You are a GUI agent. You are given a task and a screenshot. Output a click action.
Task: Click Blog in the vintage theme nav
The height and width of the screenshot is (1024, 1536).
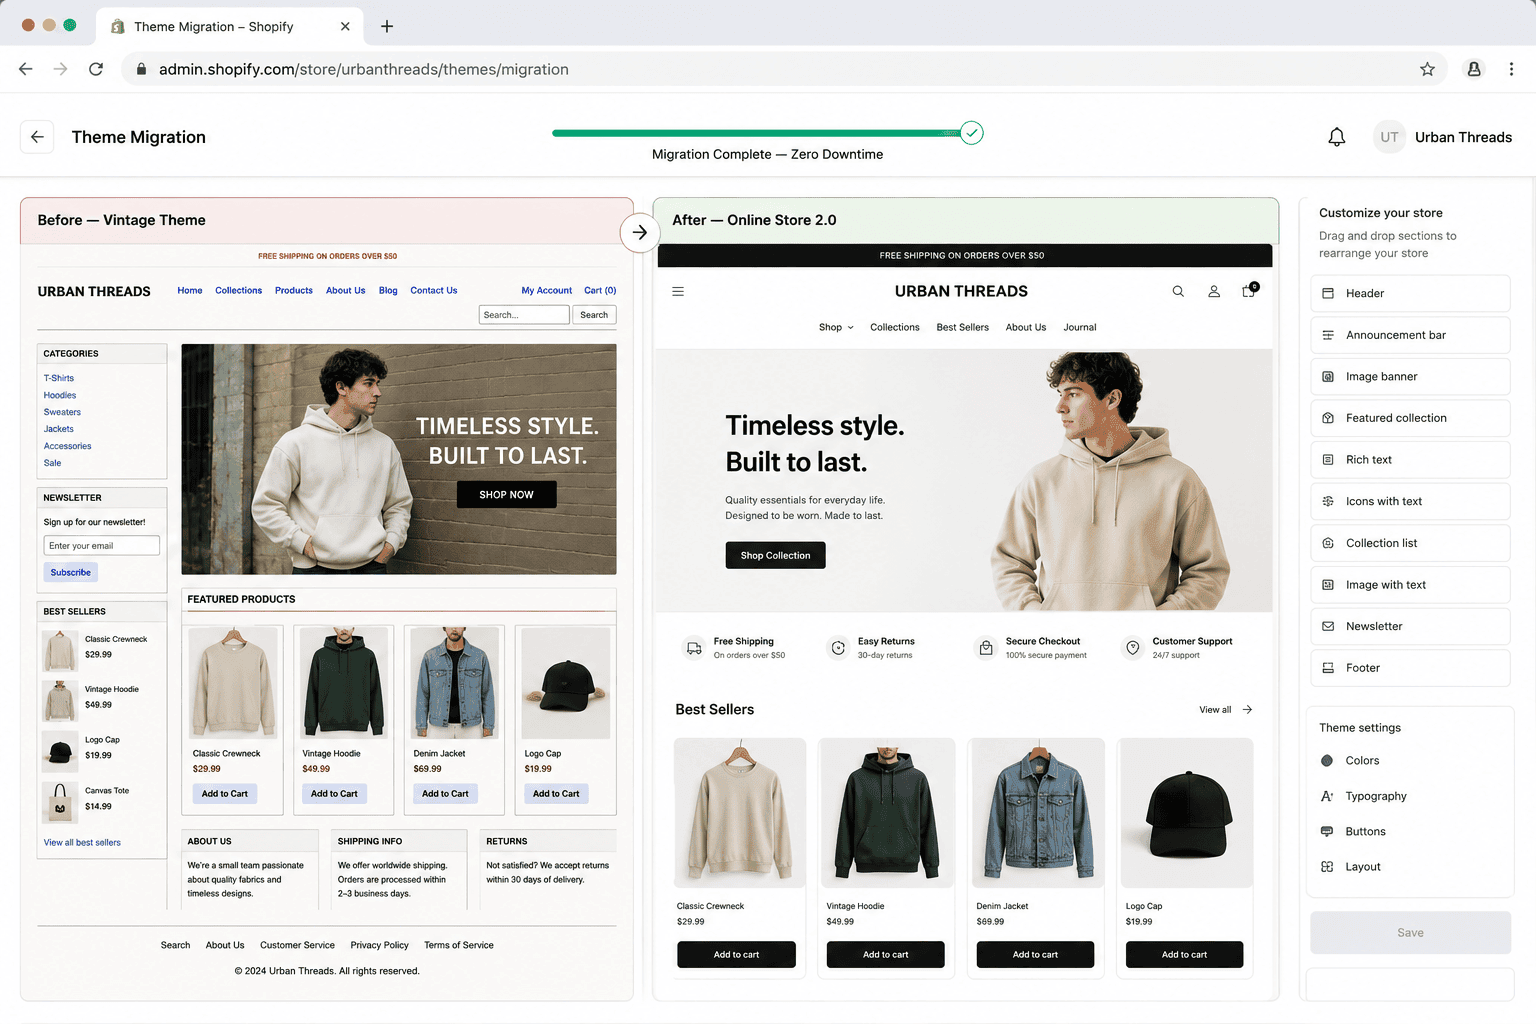(388, 291)
